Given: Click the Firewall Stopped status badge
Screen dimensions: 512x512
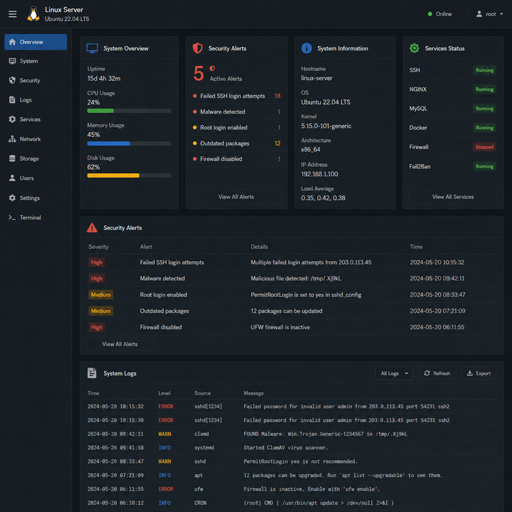Looking at the screenshot, I should point(484,147).
